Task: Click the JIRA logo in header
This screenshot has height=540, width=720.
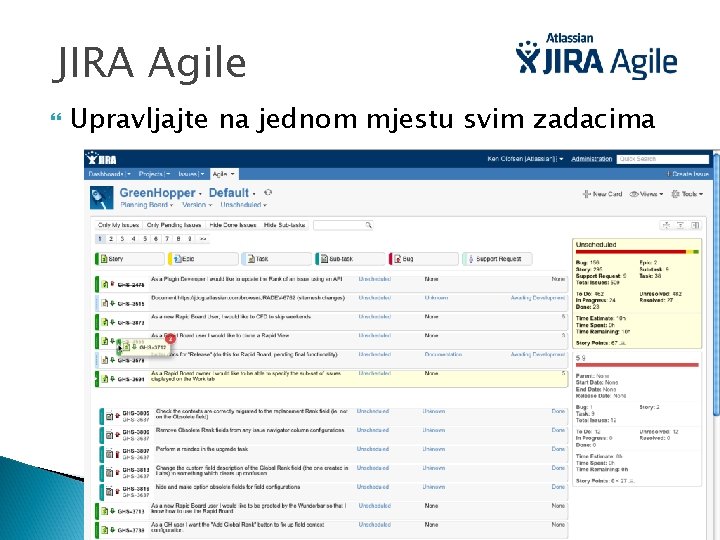Action: 101,158
